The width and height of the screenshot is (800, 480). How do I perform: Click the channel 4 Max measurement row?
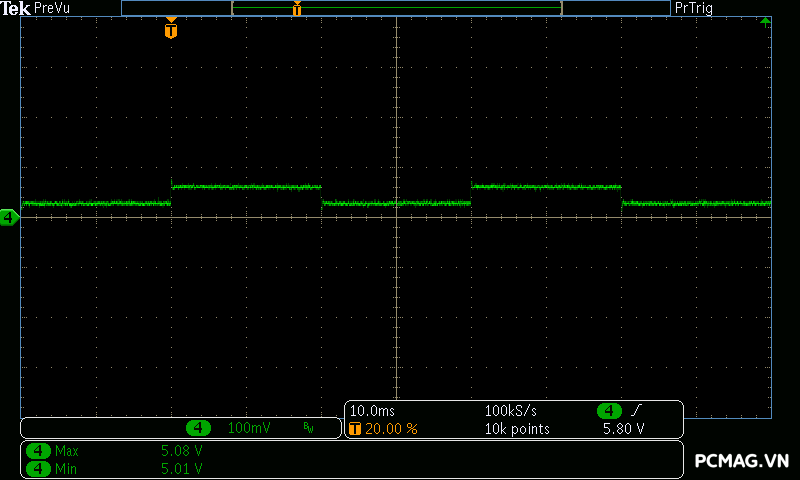point(120,451)
